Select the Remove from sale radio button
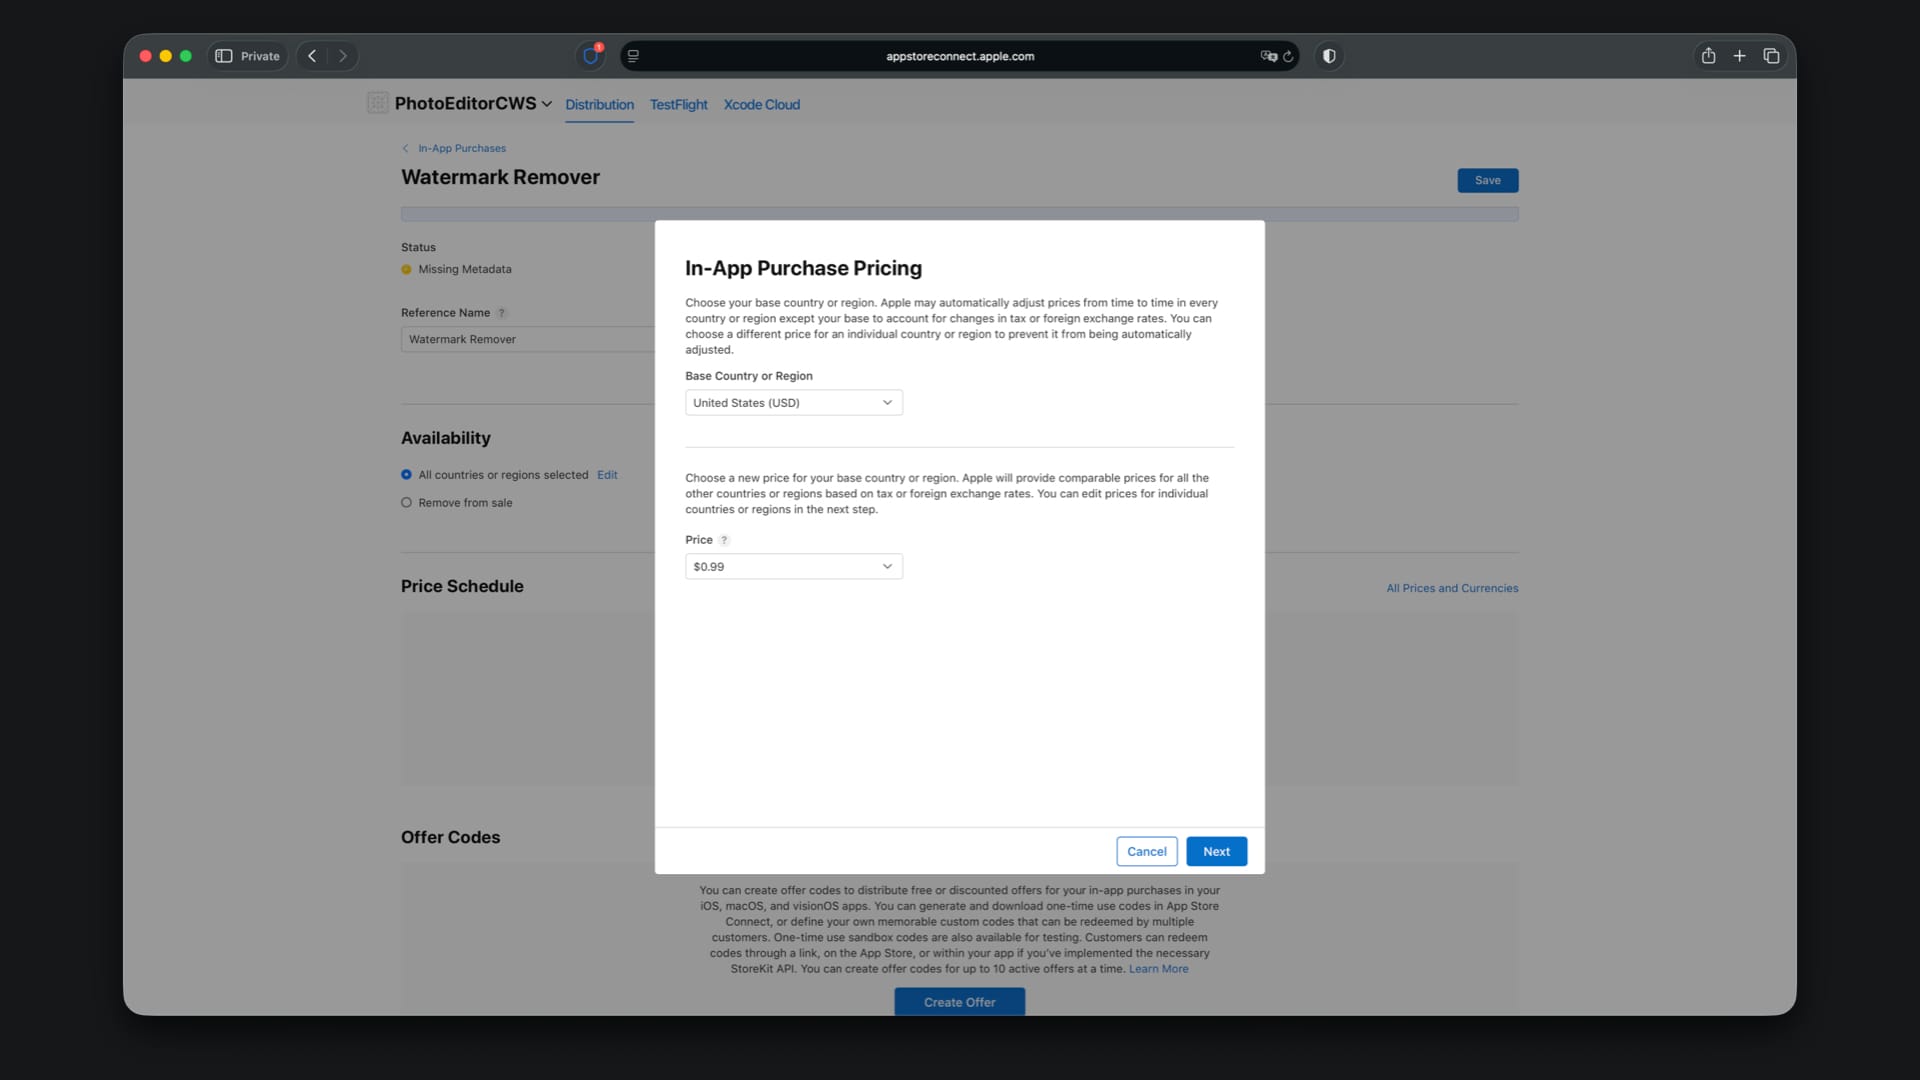 click(406, 503)
